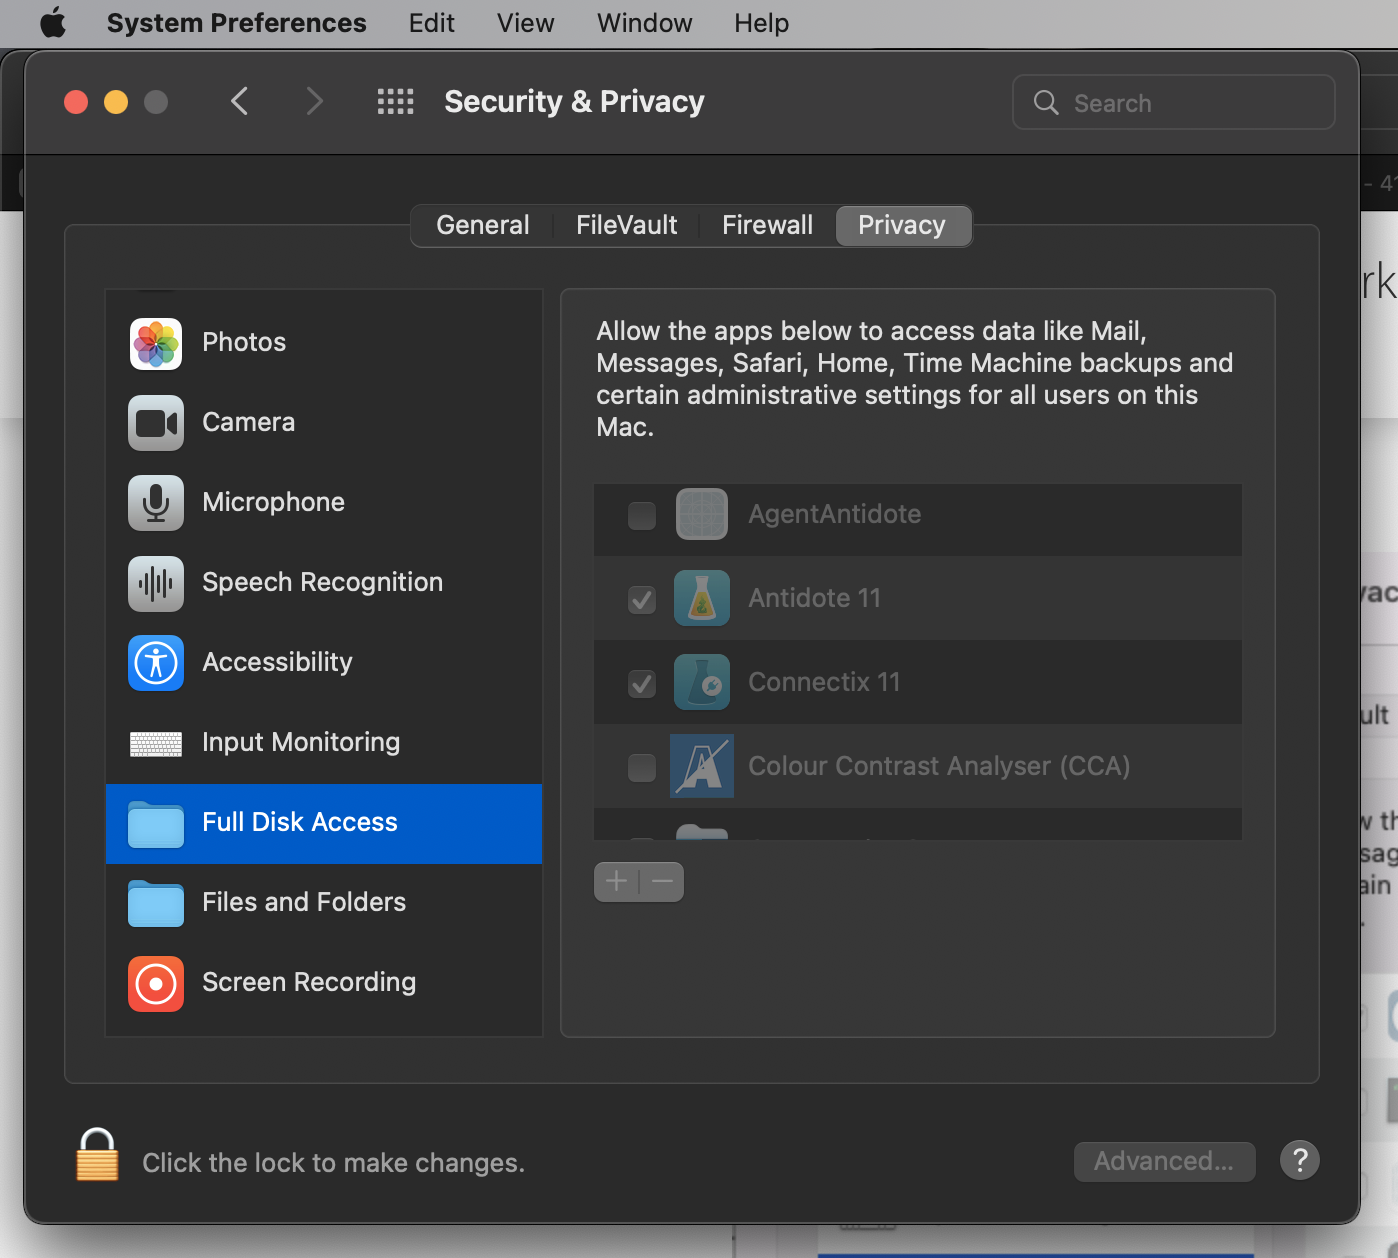This screenshot has height=1258, width=1398.
Task: Select the AgentAntidote app name
Action: coord(835,514)
